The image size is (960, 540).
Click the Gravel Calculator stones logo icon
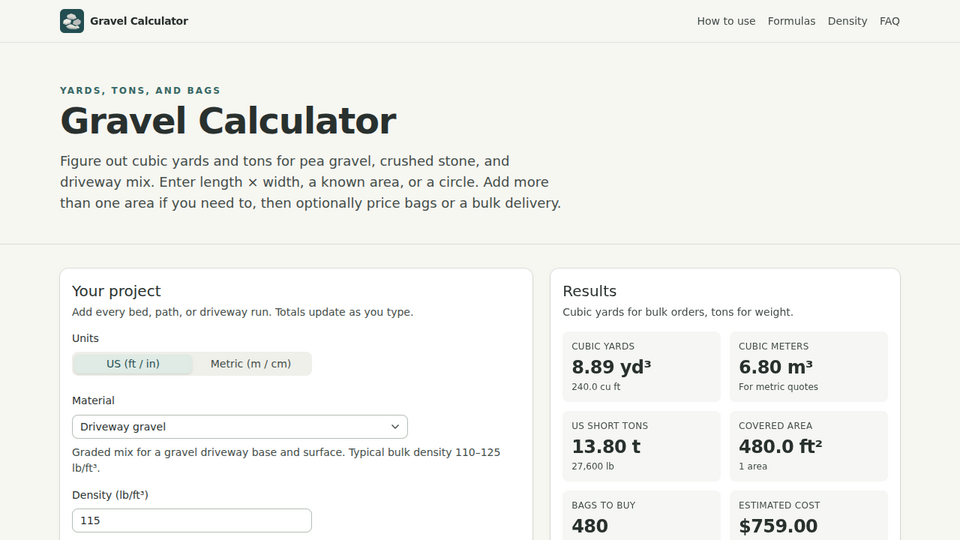[72, 21]
